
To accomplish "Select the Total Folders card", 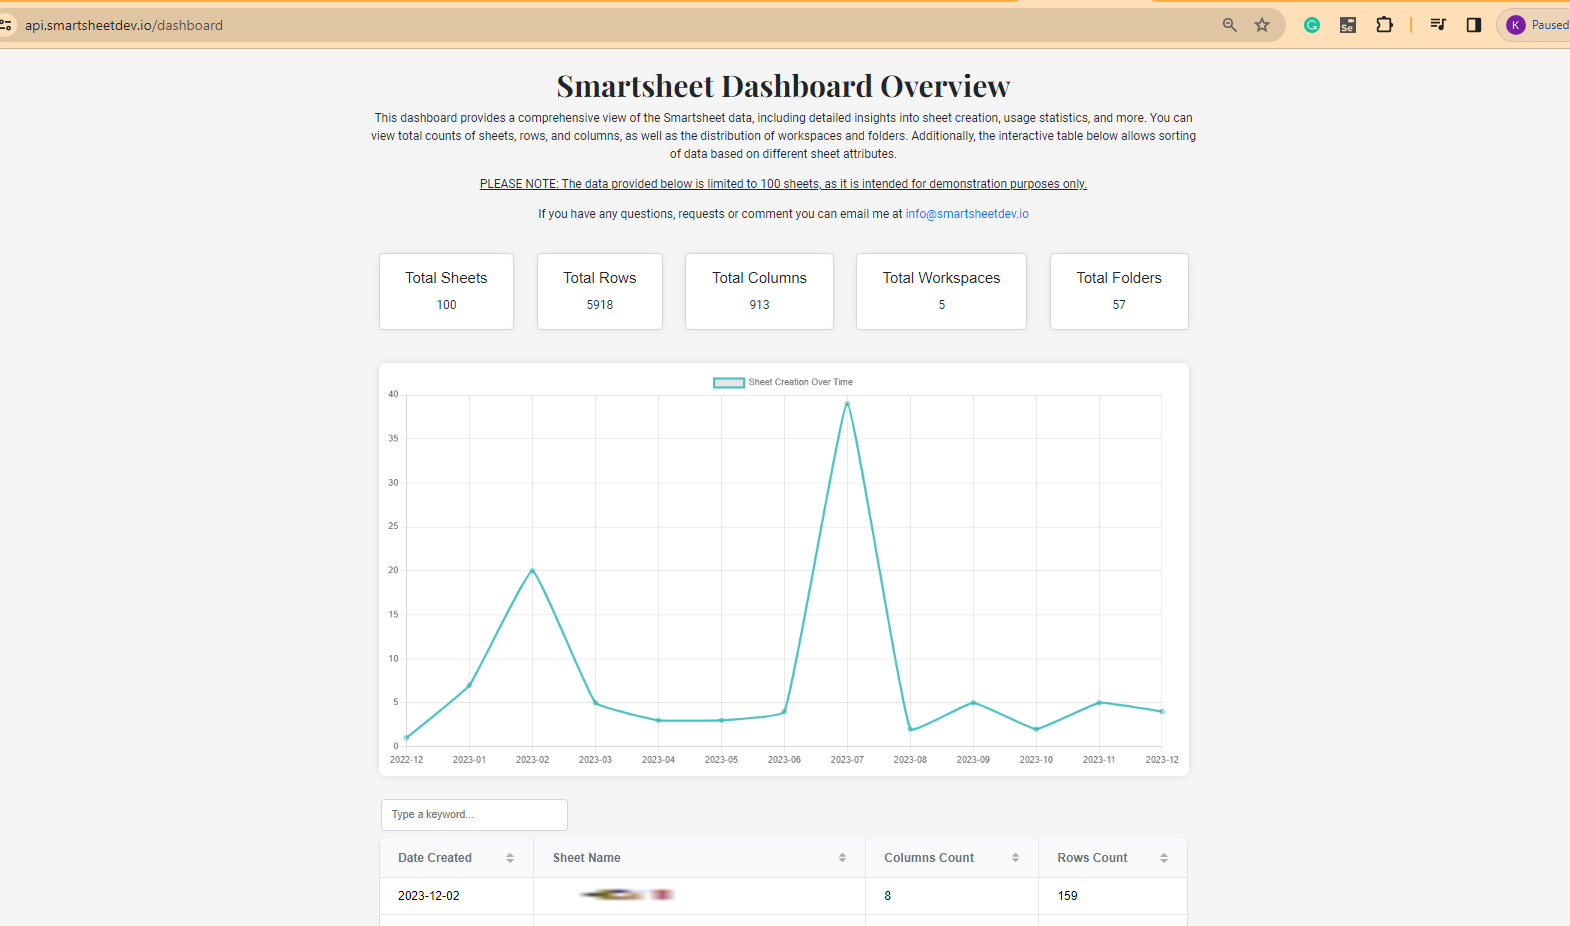I will [x=1119, y=291].
